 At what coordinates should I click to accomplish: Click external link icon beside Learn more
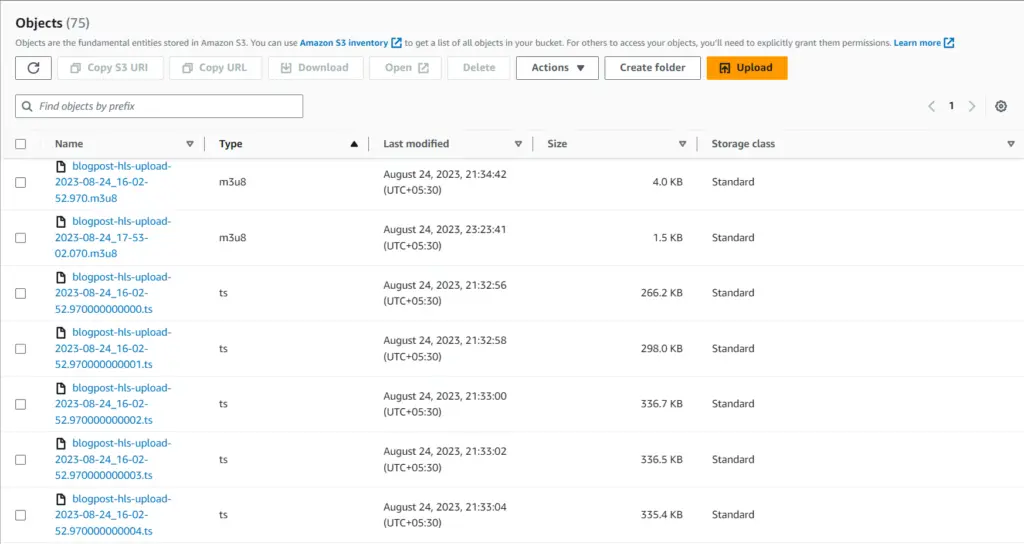pos(949,43)
